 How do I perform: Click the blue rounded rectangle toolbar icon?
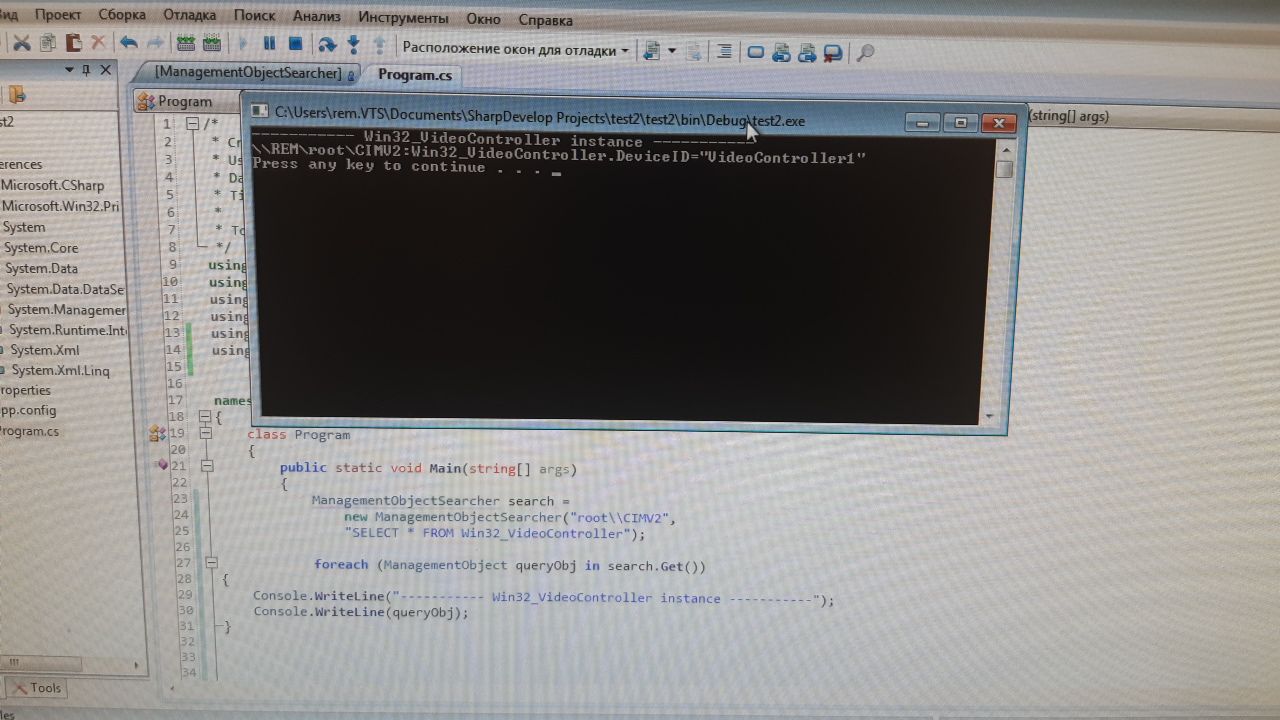(x=756, y=52)
